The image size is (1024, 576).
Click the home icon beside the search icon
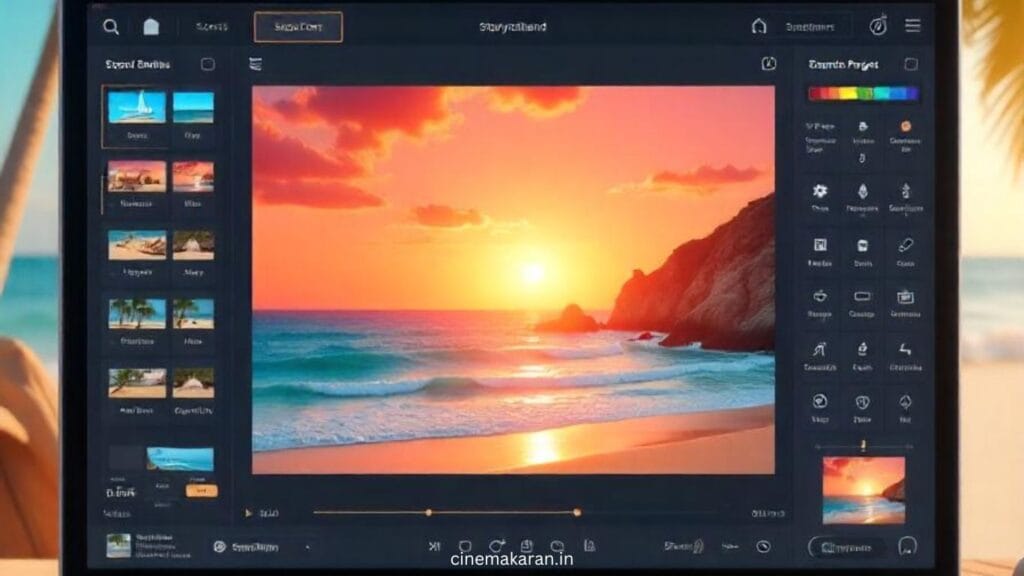(151, 27)
